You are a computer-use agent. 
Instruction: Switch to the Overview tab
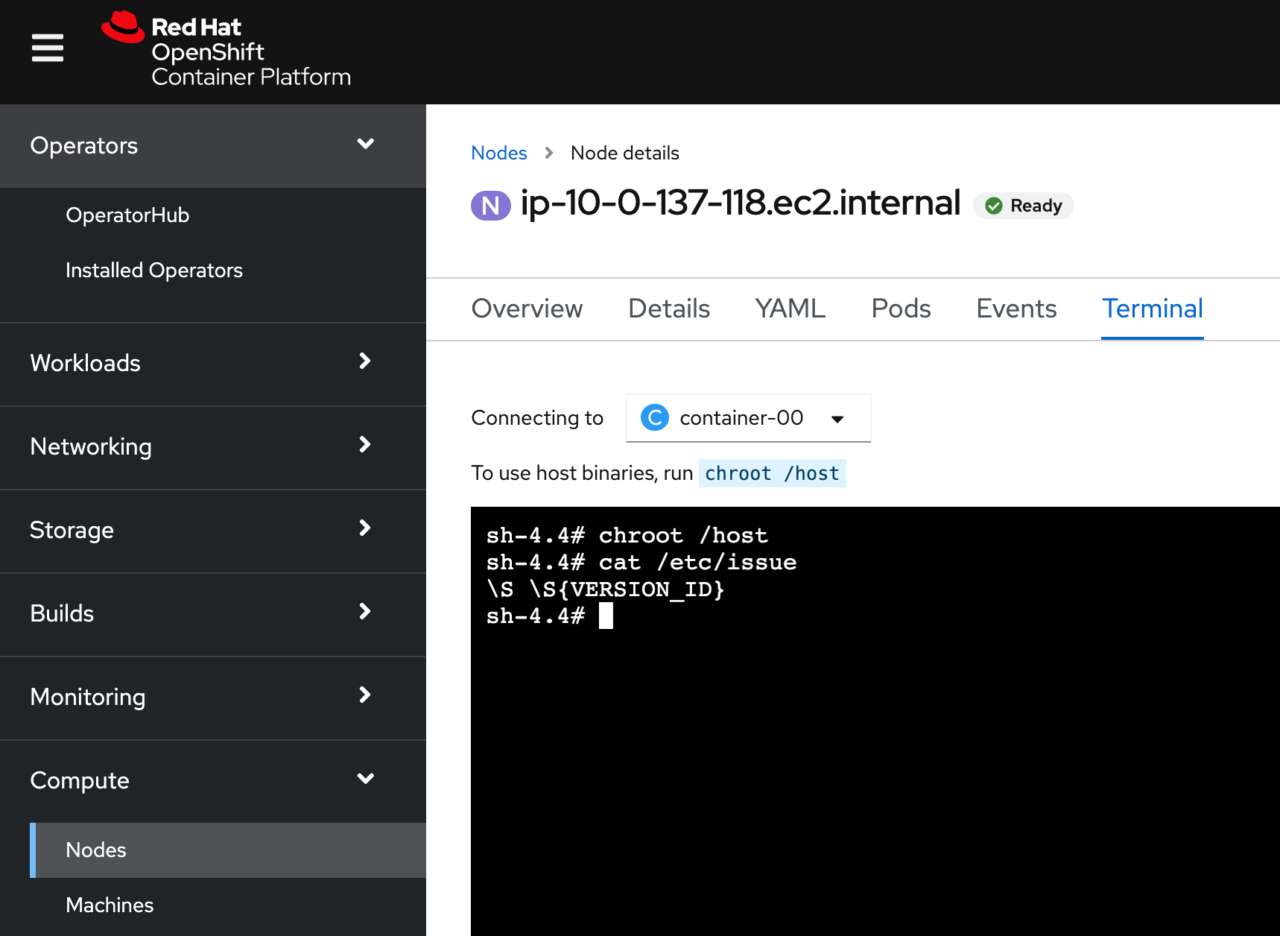[x=526, y=309]
